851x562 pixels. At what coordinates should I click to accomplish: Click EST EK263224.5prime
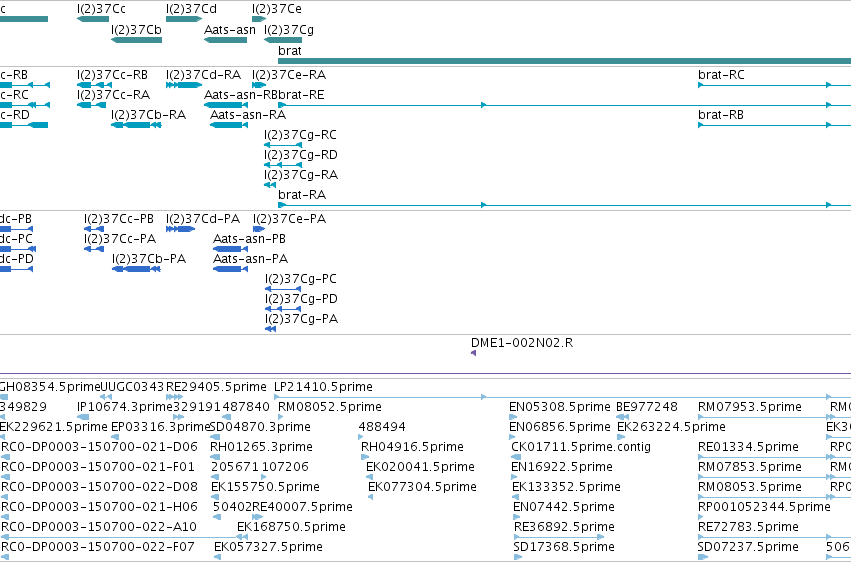point(671,427)
